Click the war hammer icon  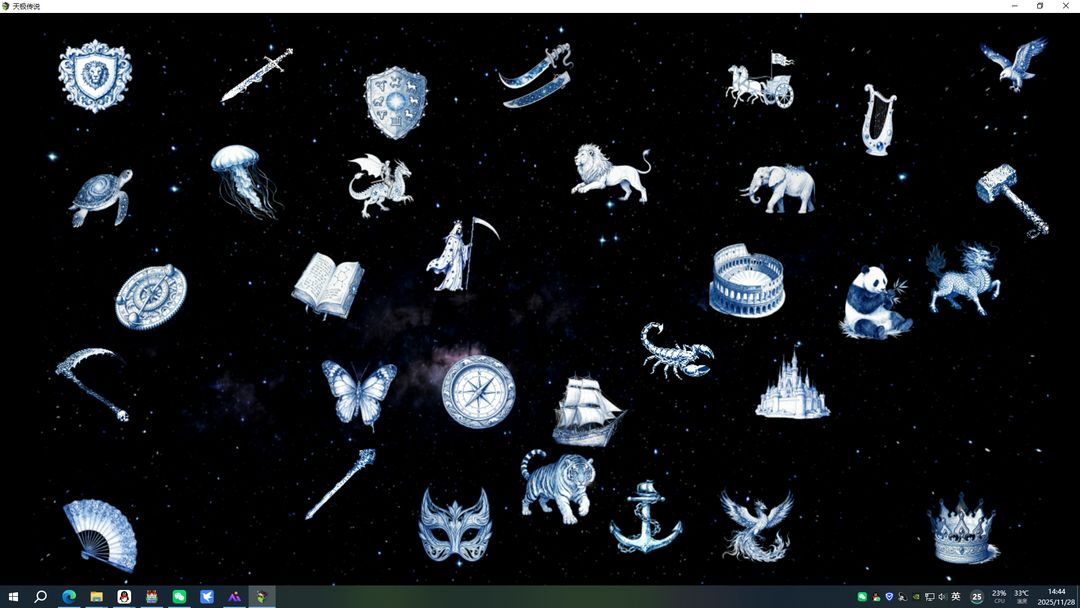tap(1012, 198)
